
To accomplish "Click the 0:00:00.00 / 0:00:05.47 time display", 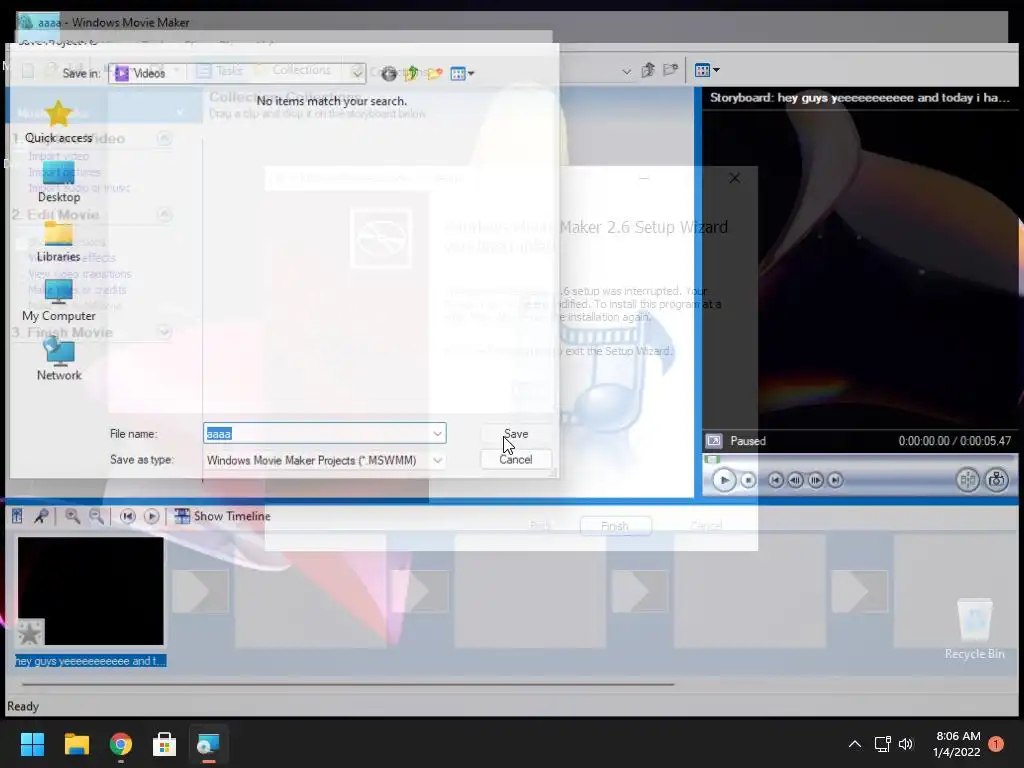I will [954, 441].
